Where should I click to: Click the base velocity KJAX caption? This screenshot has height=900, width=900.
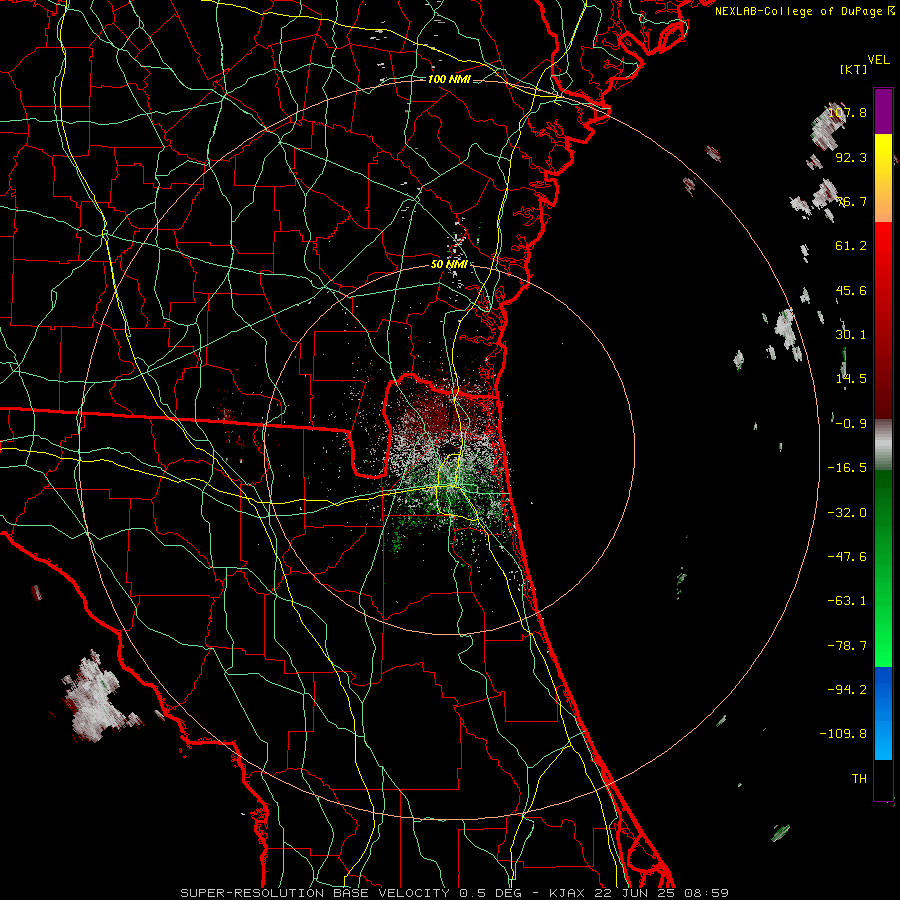pyautogui.click(x=455, y=893)
